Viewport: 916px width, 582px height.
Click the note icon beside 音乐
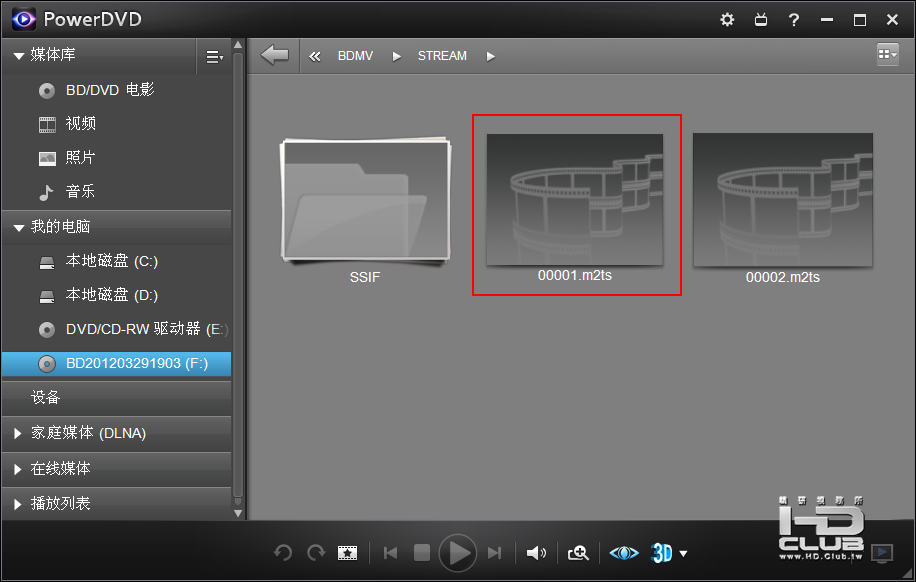46,192
